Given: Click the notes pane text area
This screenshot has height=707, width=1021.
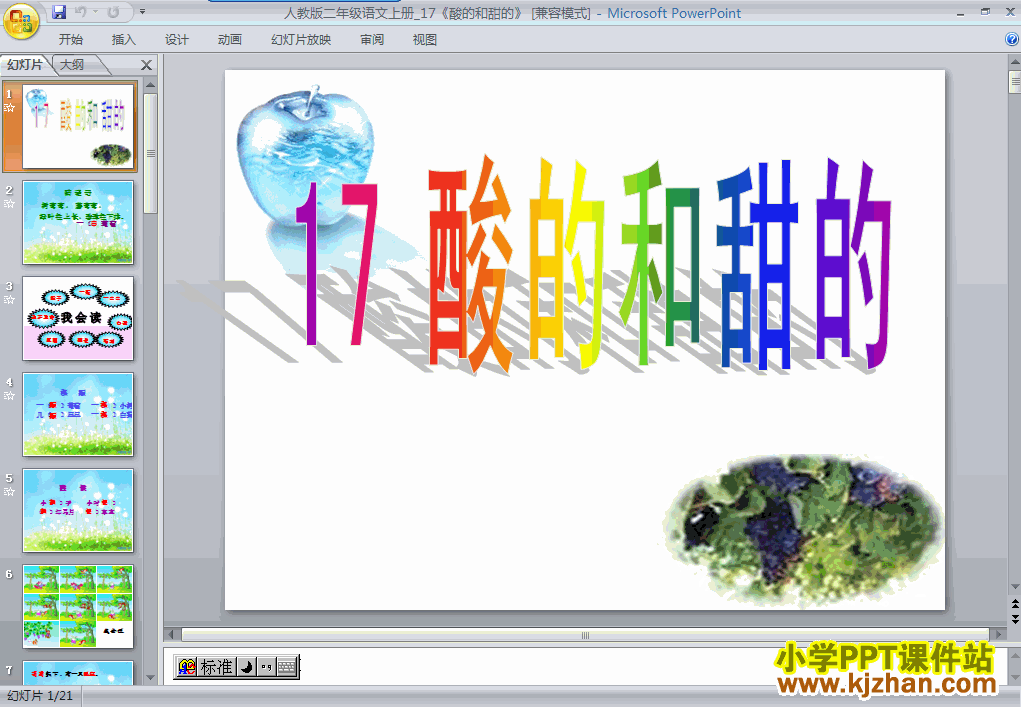Looking at the screenshot, I should click(x=584, y=666).
